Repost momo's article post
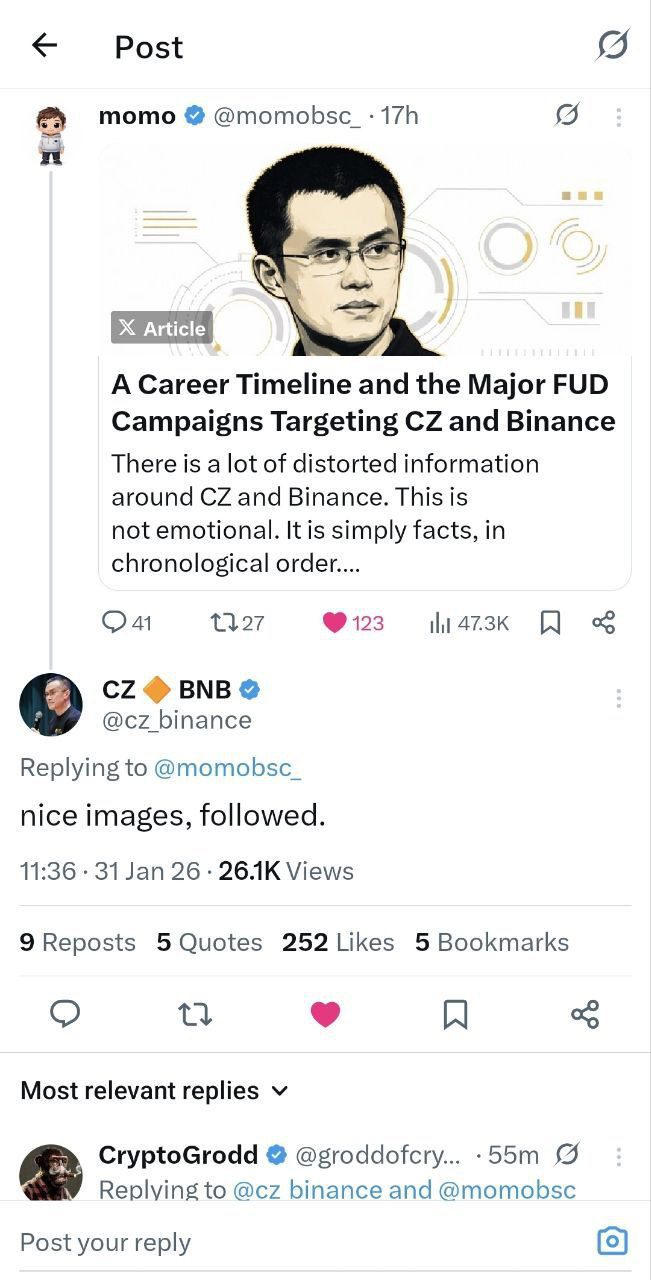This screenshot has height=1280, width=651. (223, 623)
